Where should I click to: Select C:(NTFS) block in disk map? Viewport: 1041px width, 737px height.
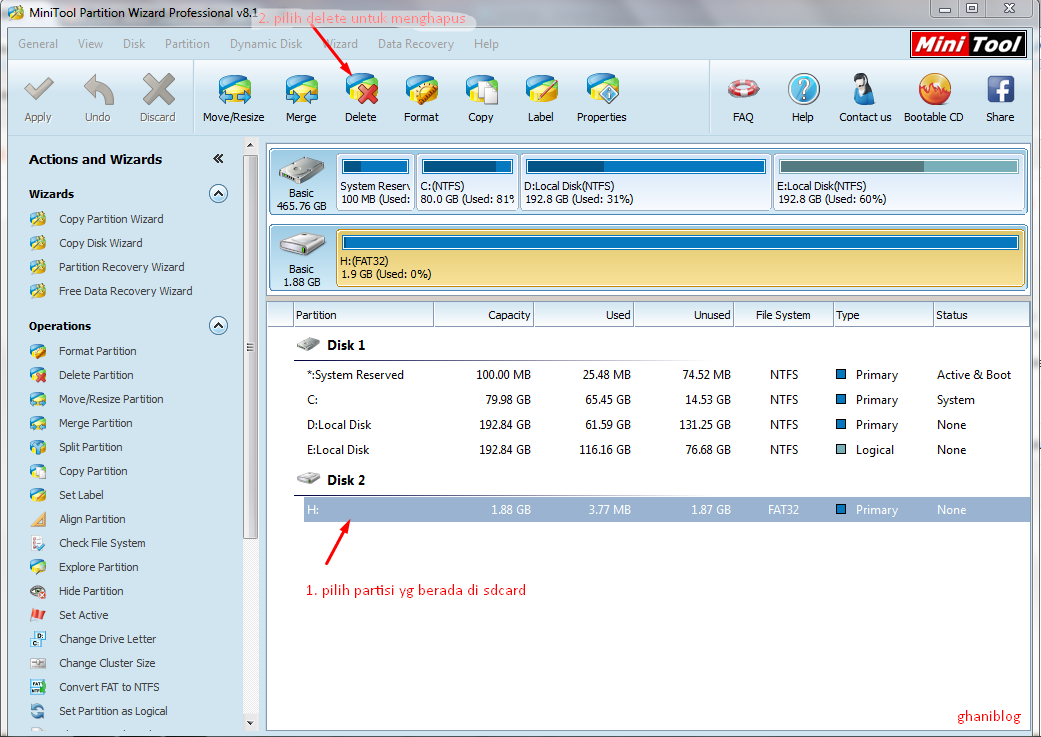point(467,182)
